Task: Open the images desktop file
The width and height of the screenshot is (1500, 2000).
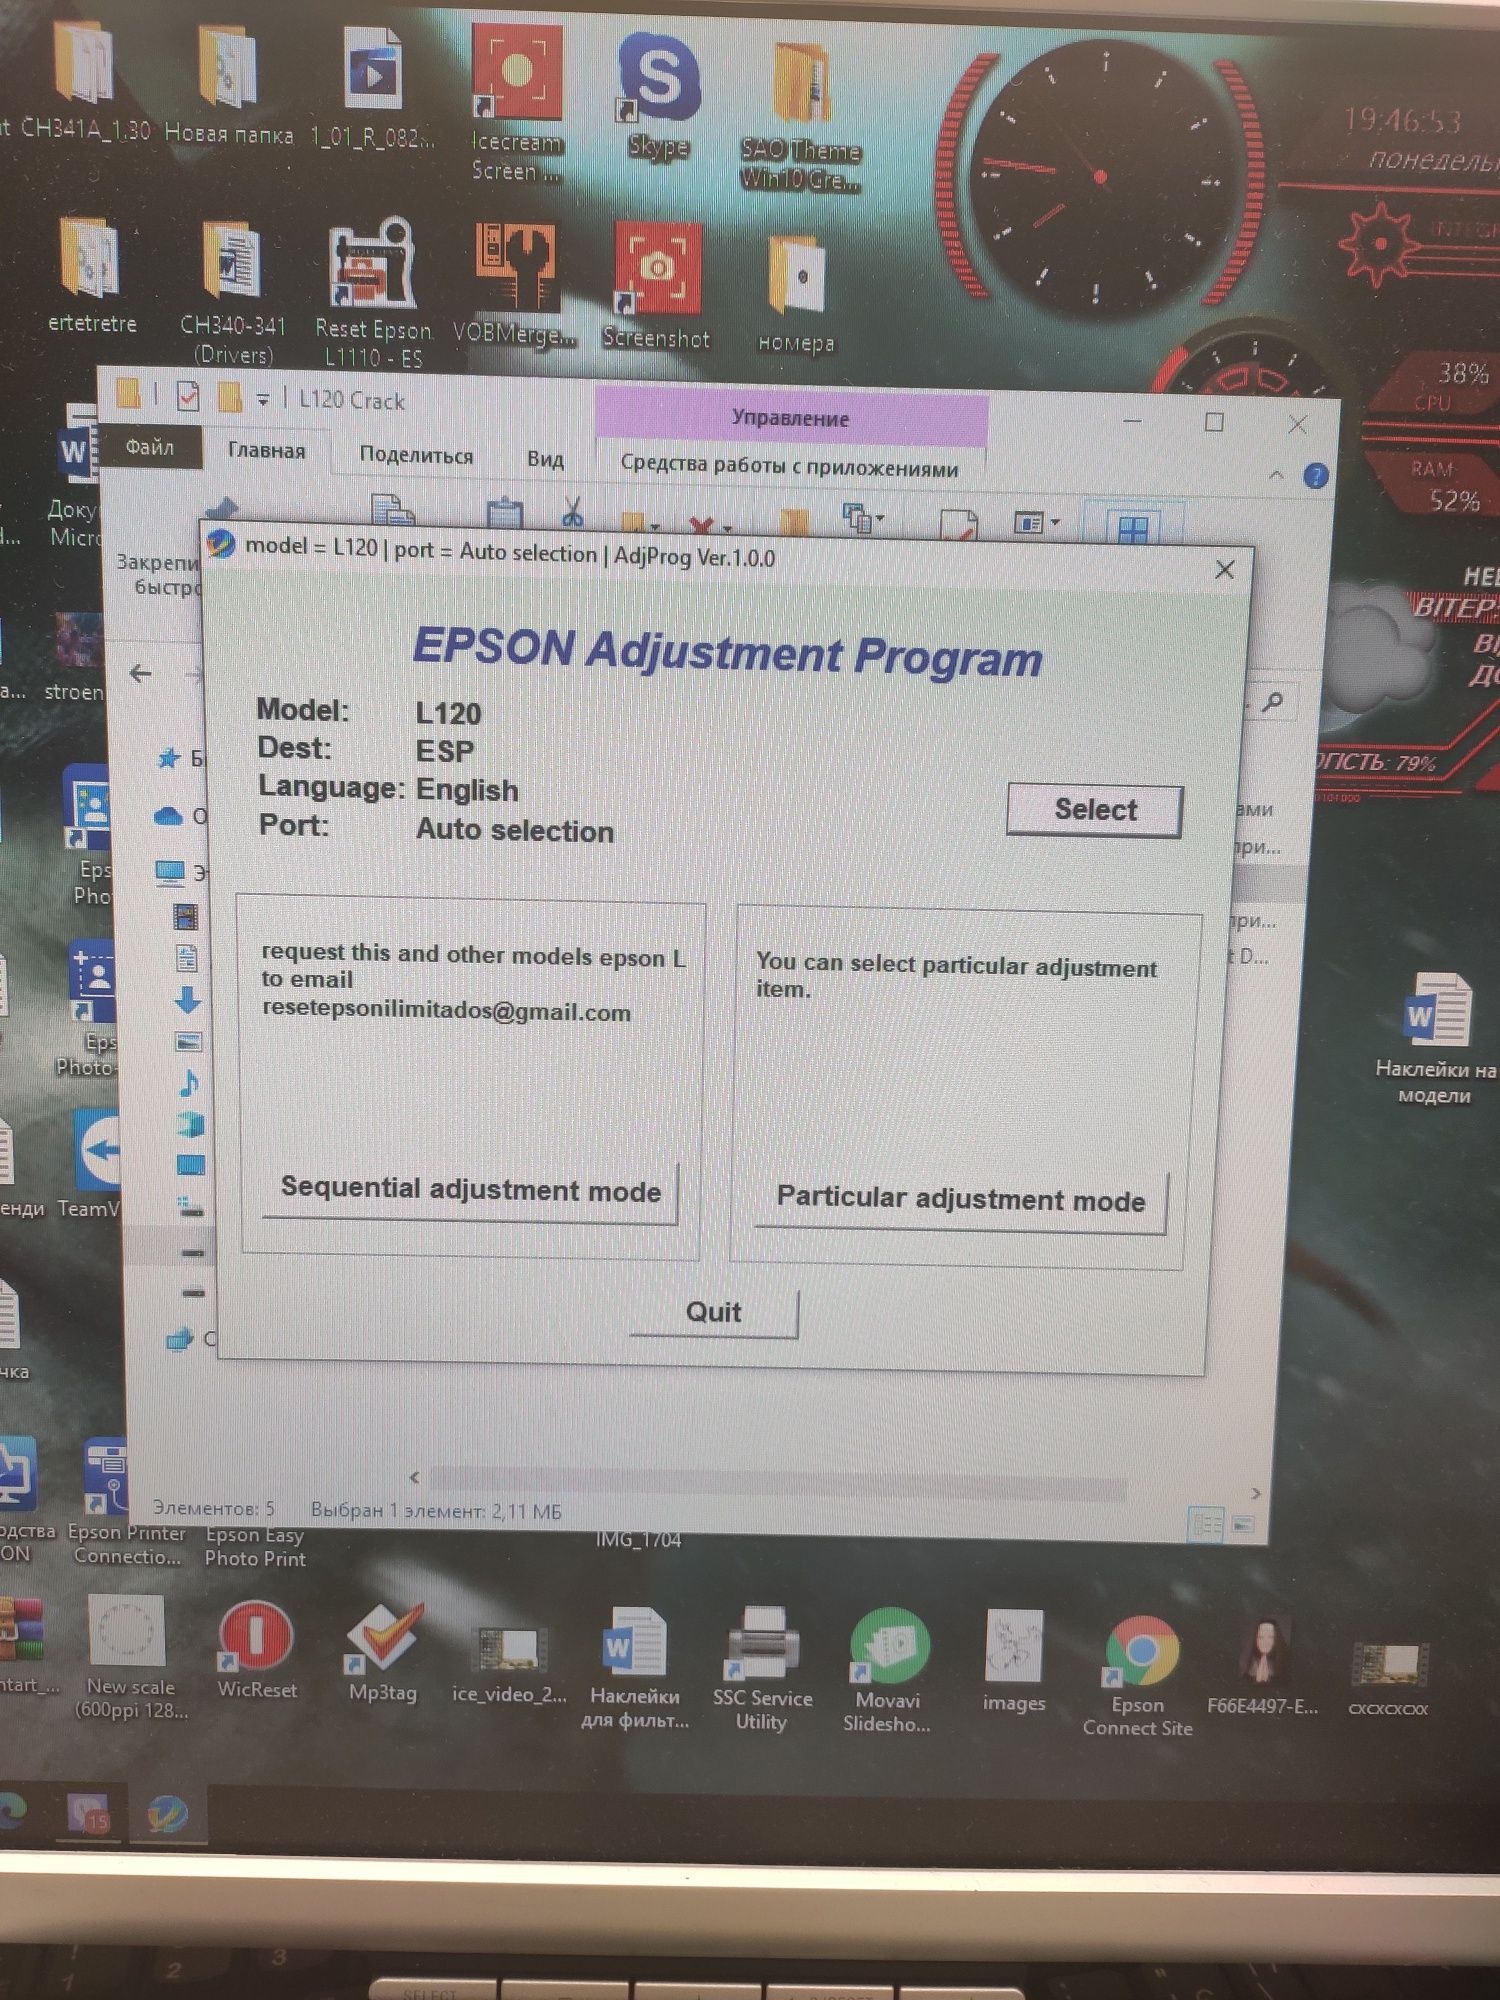Action: coord(1014,1662)
